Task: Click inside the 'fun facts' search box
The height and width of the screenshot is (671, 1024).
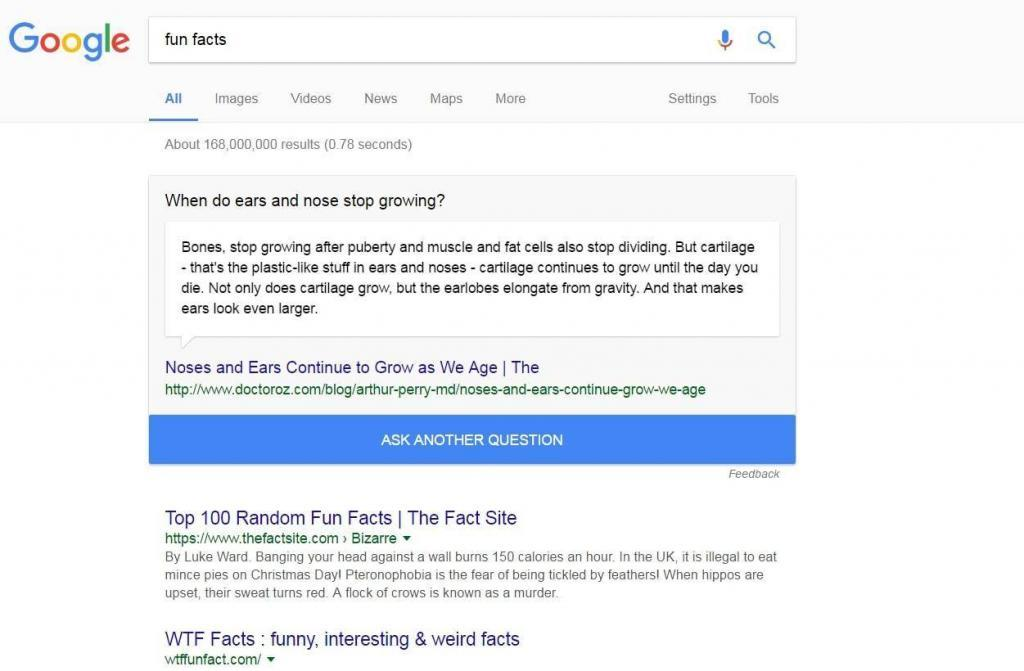Action: 430,40
